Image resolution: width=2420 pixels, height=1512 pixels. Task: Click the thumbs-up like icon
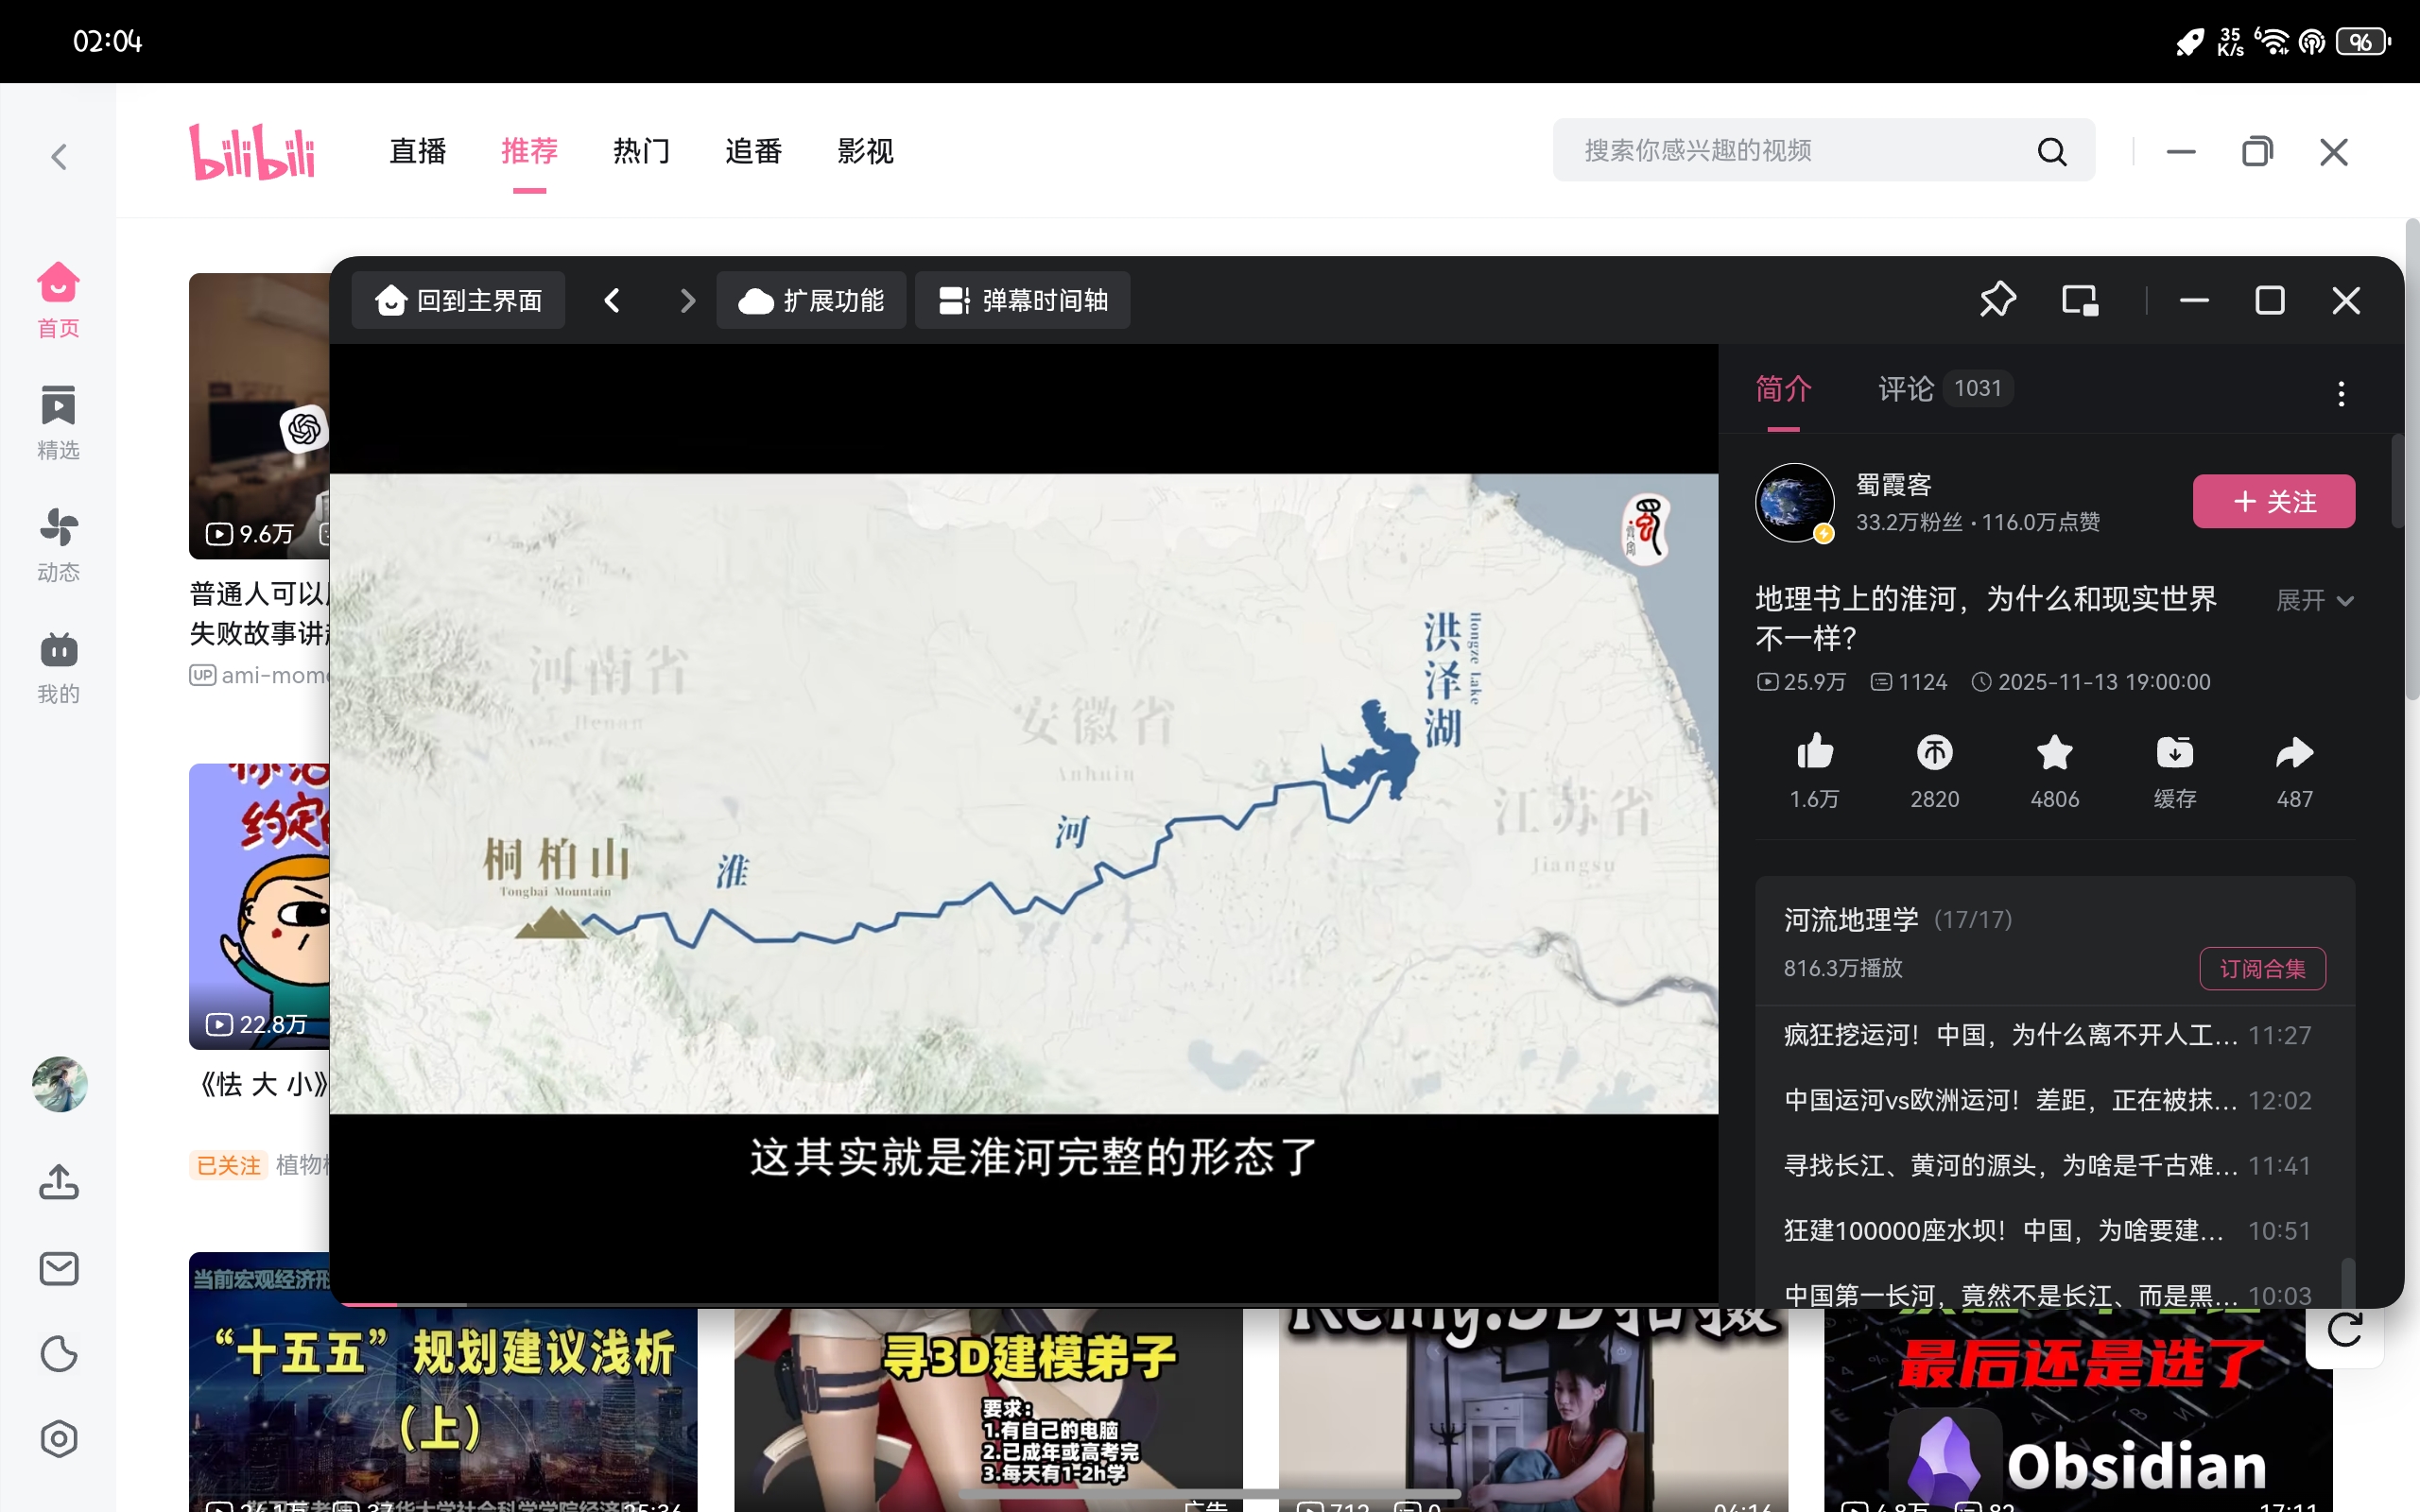point(1814,753)
